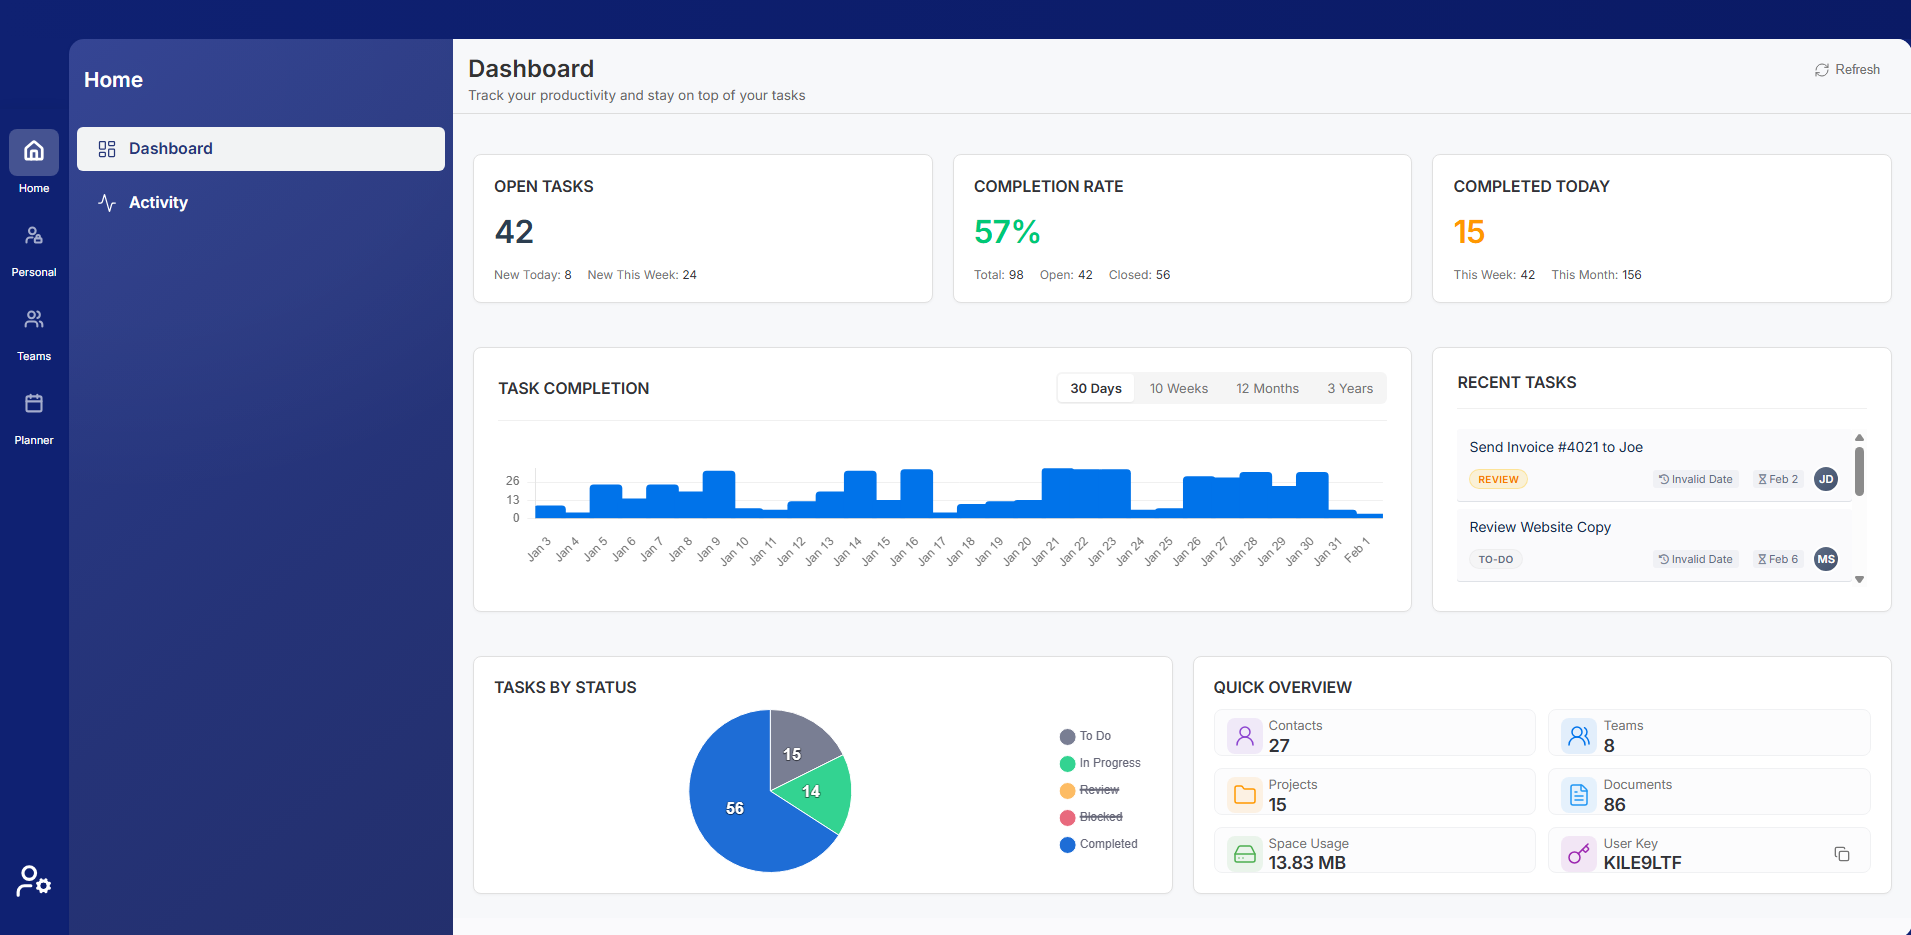
Task: Click the Documents icon in Quick Overview
Action: click(x=1579, y=794)
